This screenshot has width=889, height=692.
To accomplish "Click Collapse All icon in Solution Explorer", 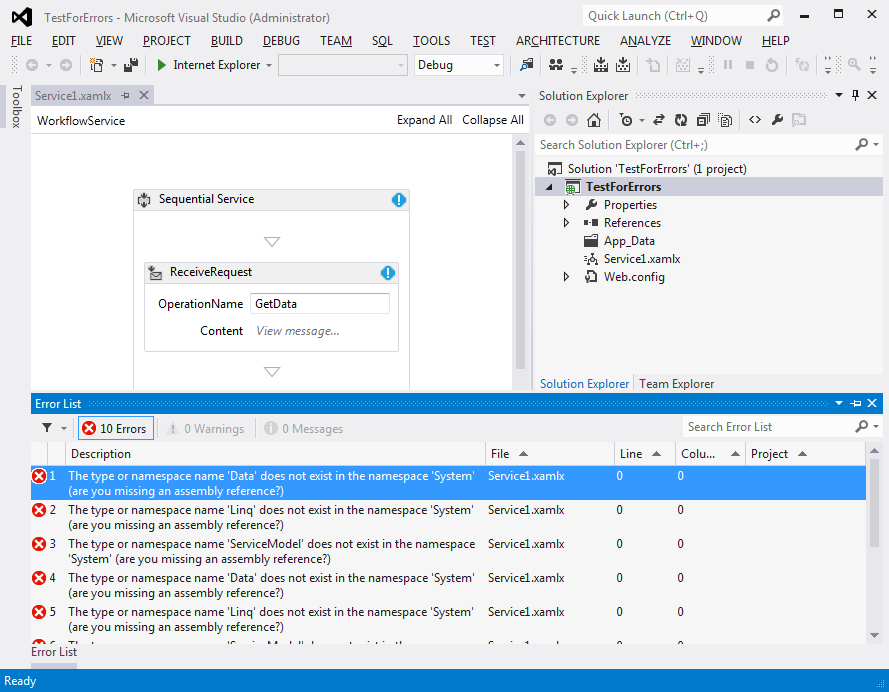I will 703,120.
